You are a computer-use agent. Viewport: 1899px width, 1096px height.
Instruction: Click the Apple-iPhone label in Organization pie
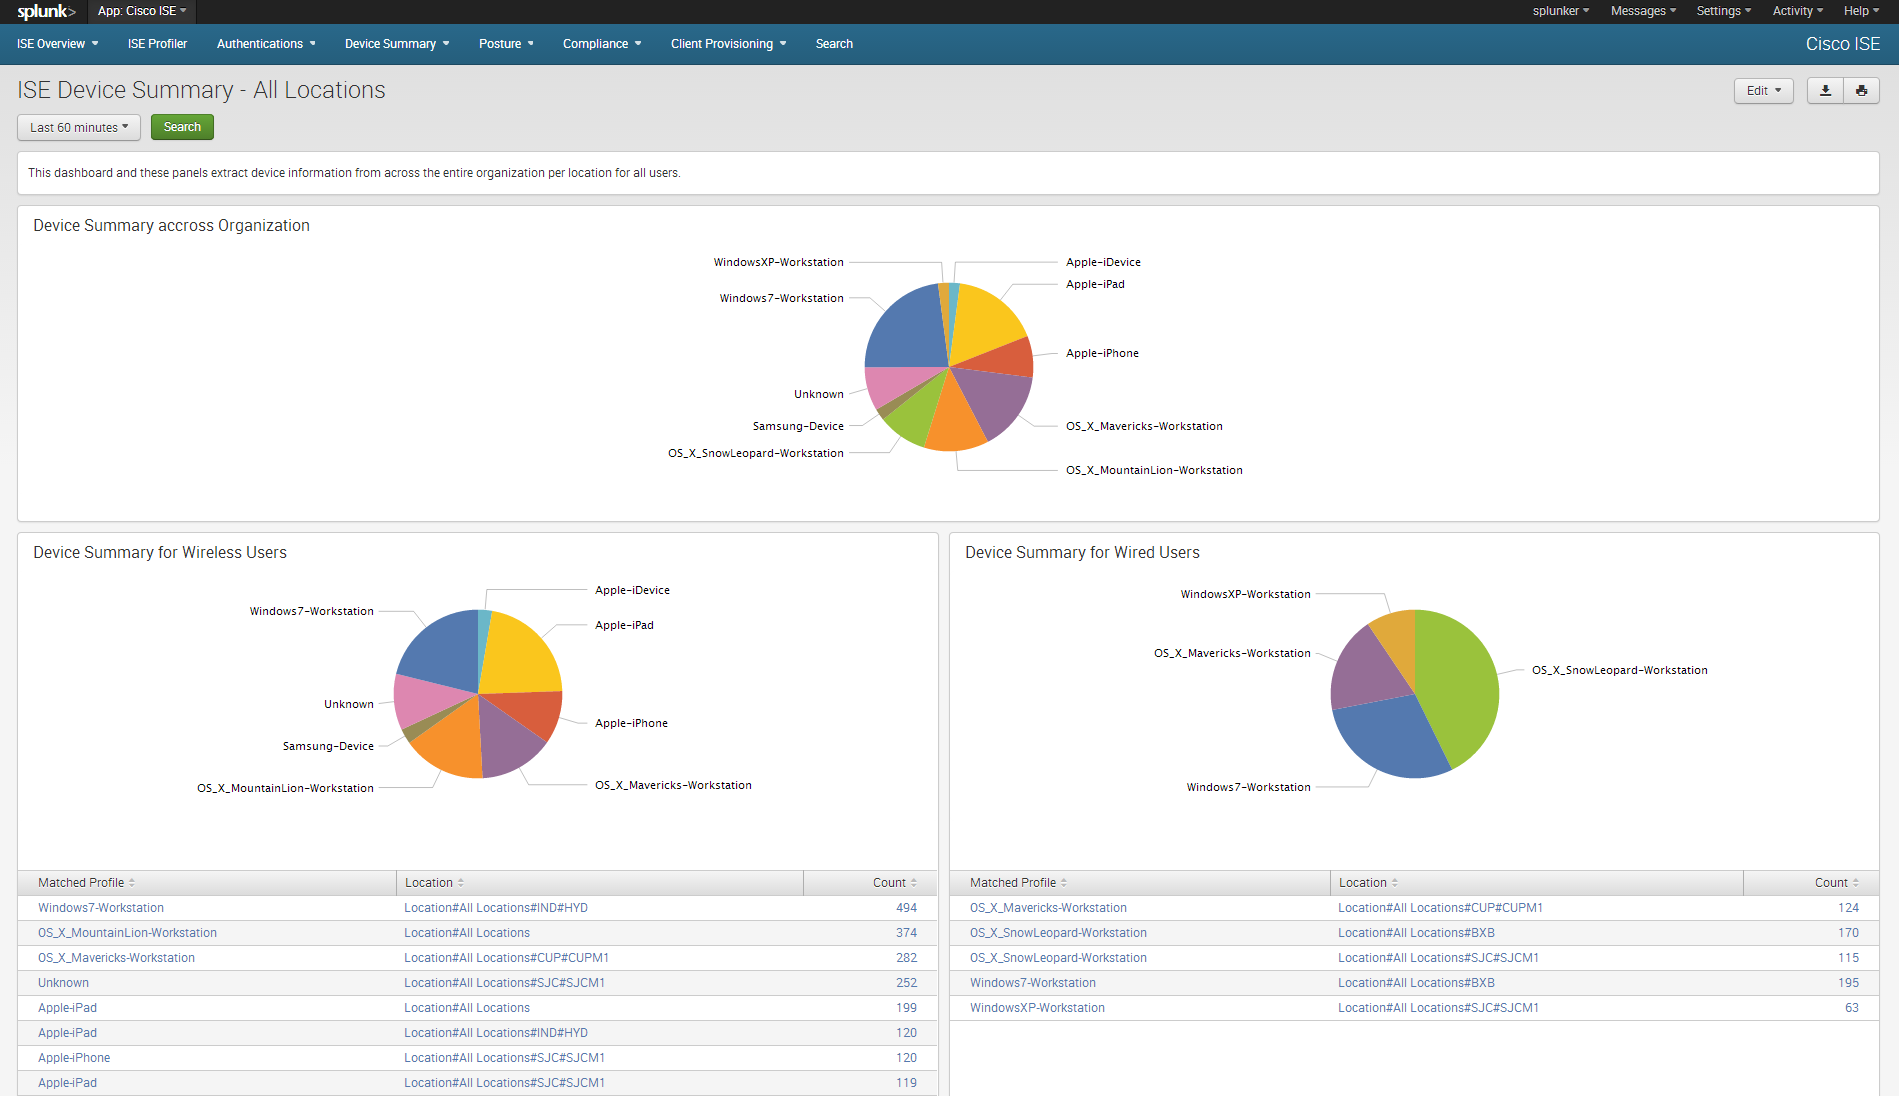click(x=1102, y=353)
